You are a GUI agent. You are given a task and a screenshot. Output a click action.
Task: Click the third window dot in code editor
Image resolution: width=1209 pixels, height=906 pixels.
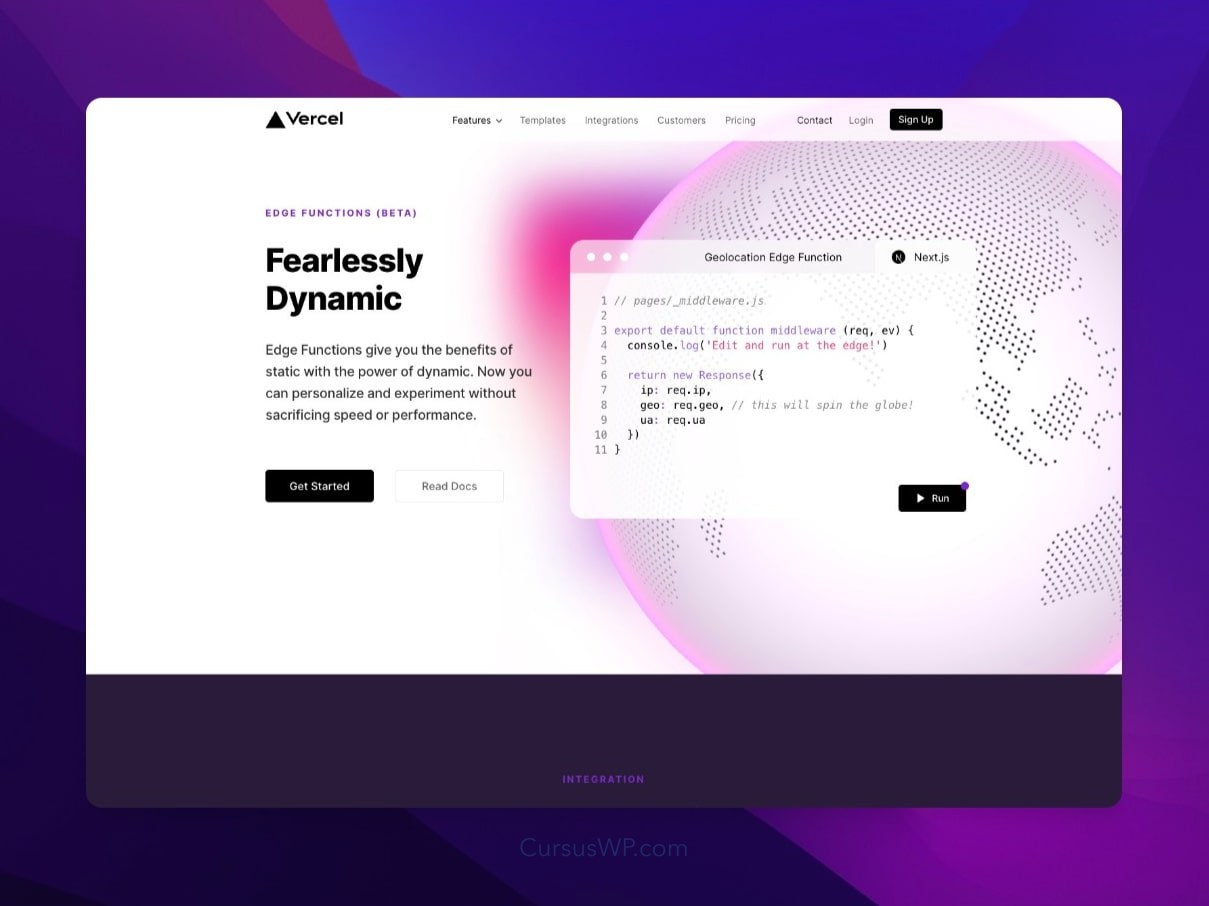pos(625,257)
